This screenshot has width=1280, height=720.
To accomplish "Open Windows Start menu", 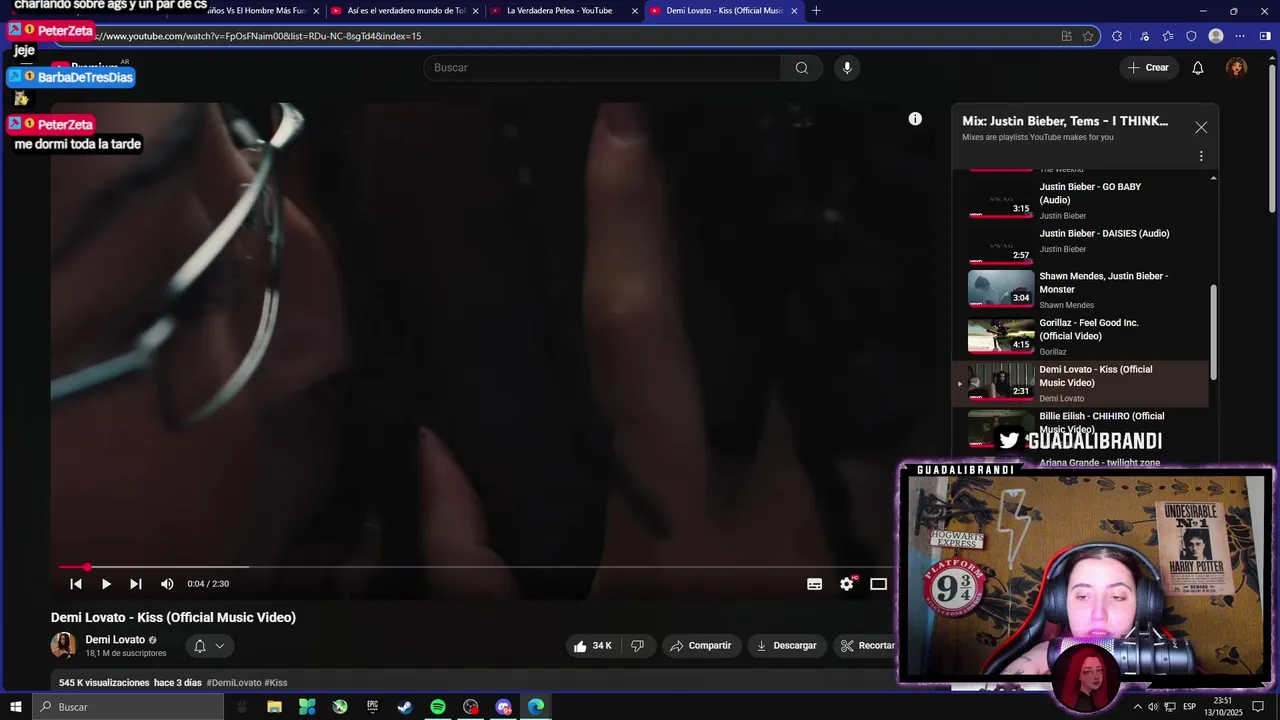I will coord(15,707).
